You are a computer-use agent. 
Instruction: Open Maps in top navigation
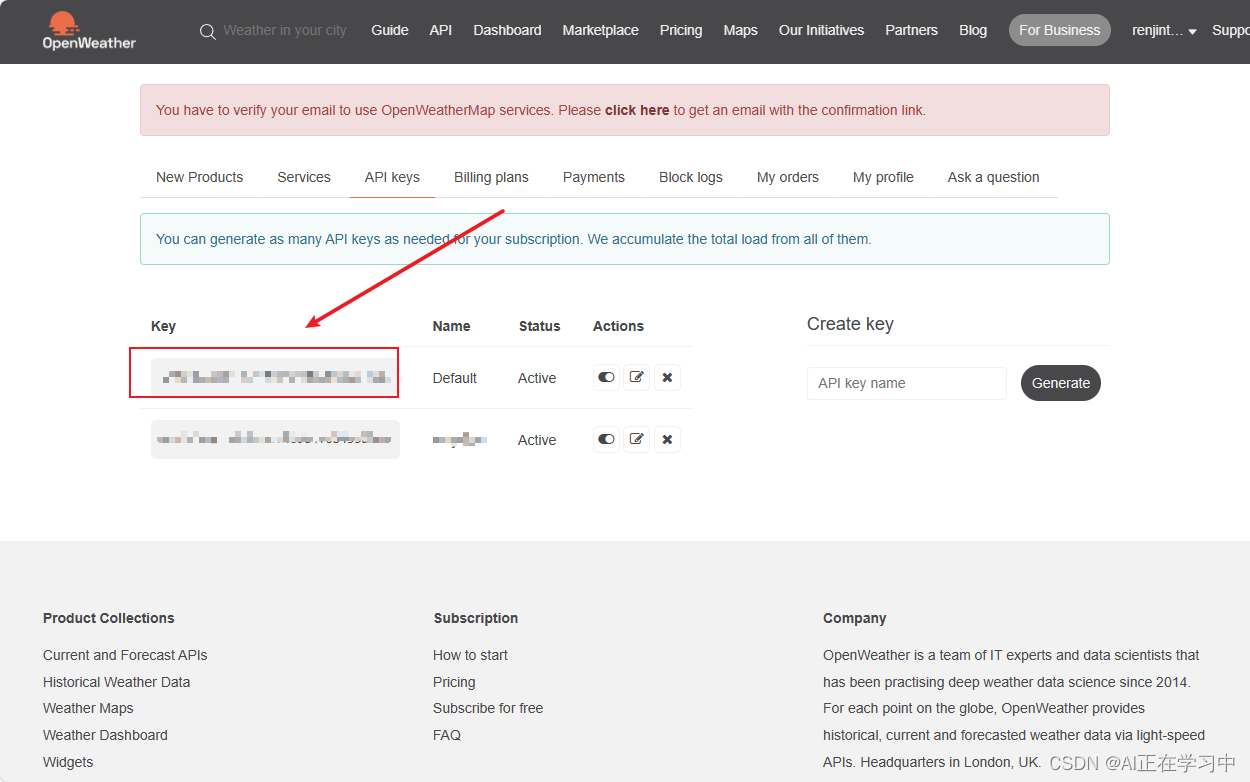click(x=740, y=30)
